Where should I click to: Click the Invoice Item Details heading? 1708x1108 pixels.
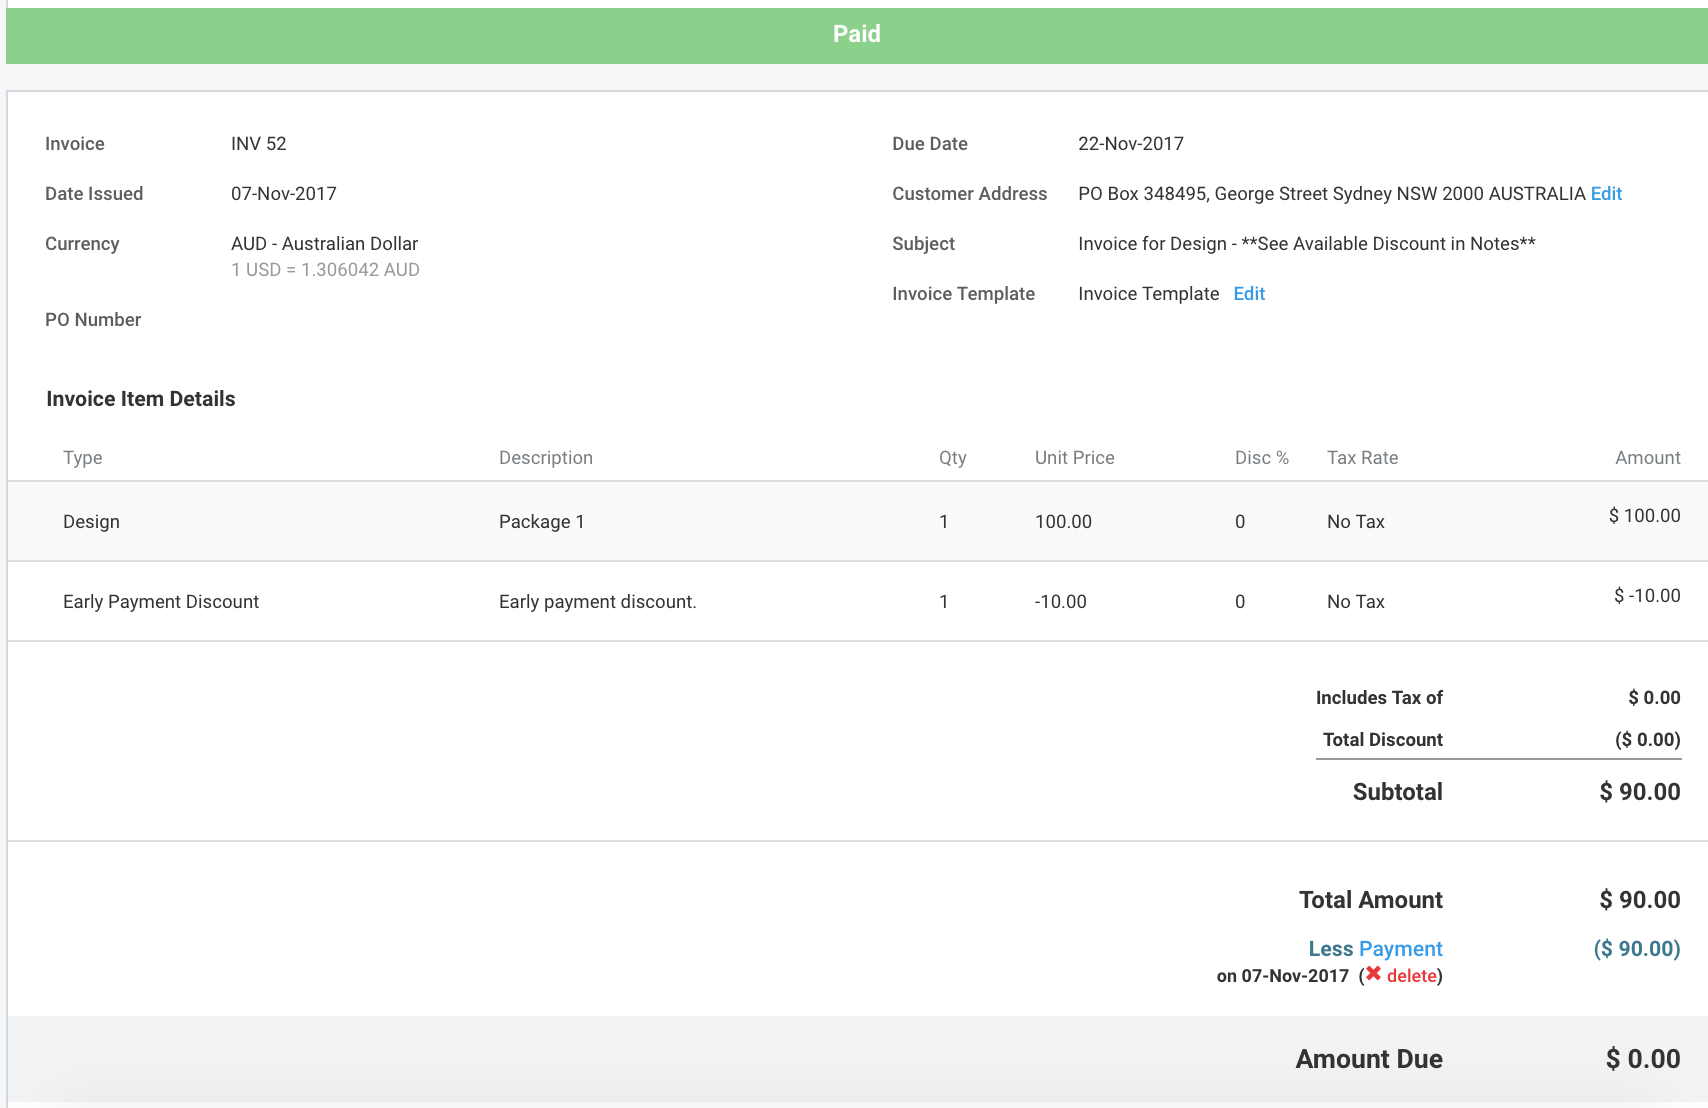141,399
